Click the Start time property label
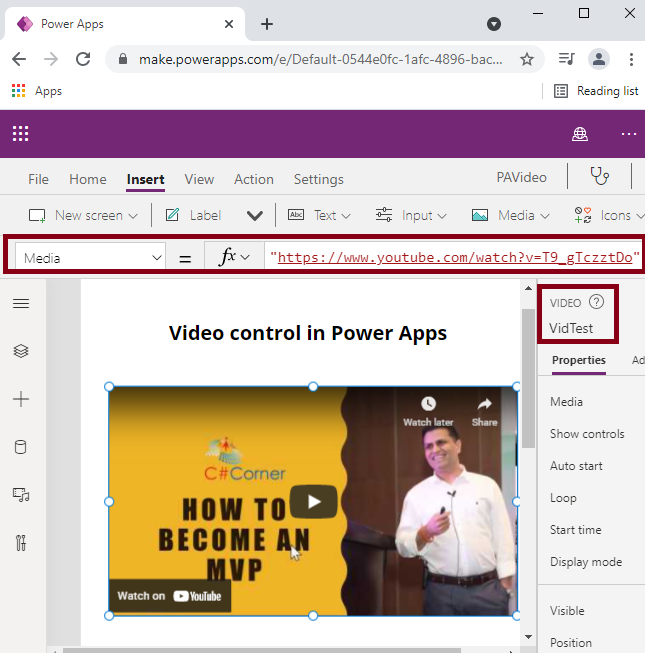 click(575, 530)
